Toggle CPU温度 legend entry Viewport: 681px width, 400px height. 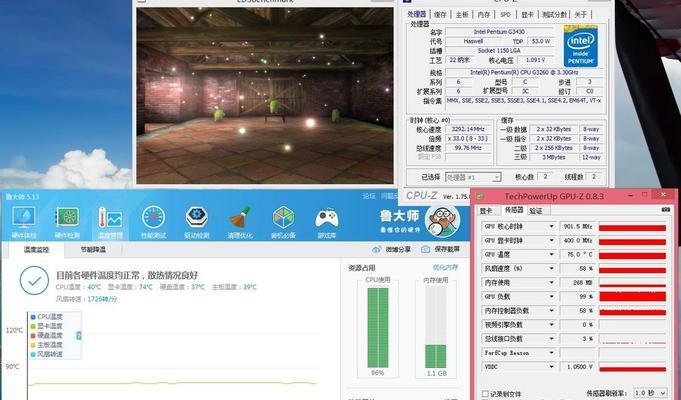click(47, 317)
